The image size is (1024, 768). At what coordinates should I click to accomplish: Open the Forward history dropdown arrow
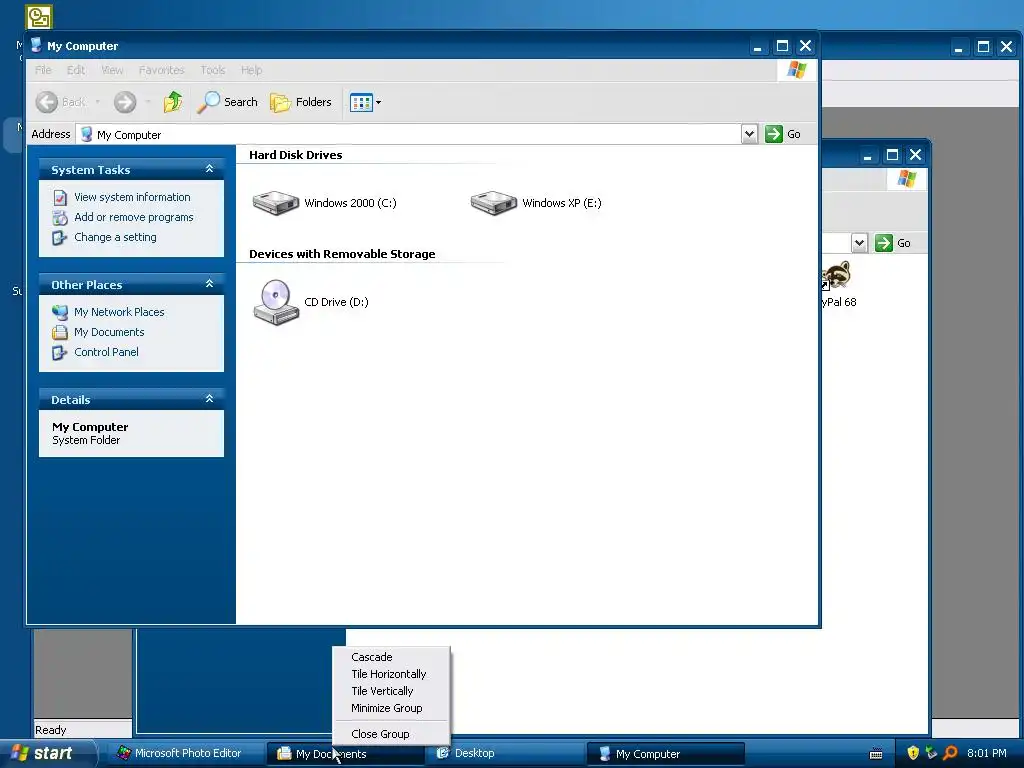(x=148, y=102)
